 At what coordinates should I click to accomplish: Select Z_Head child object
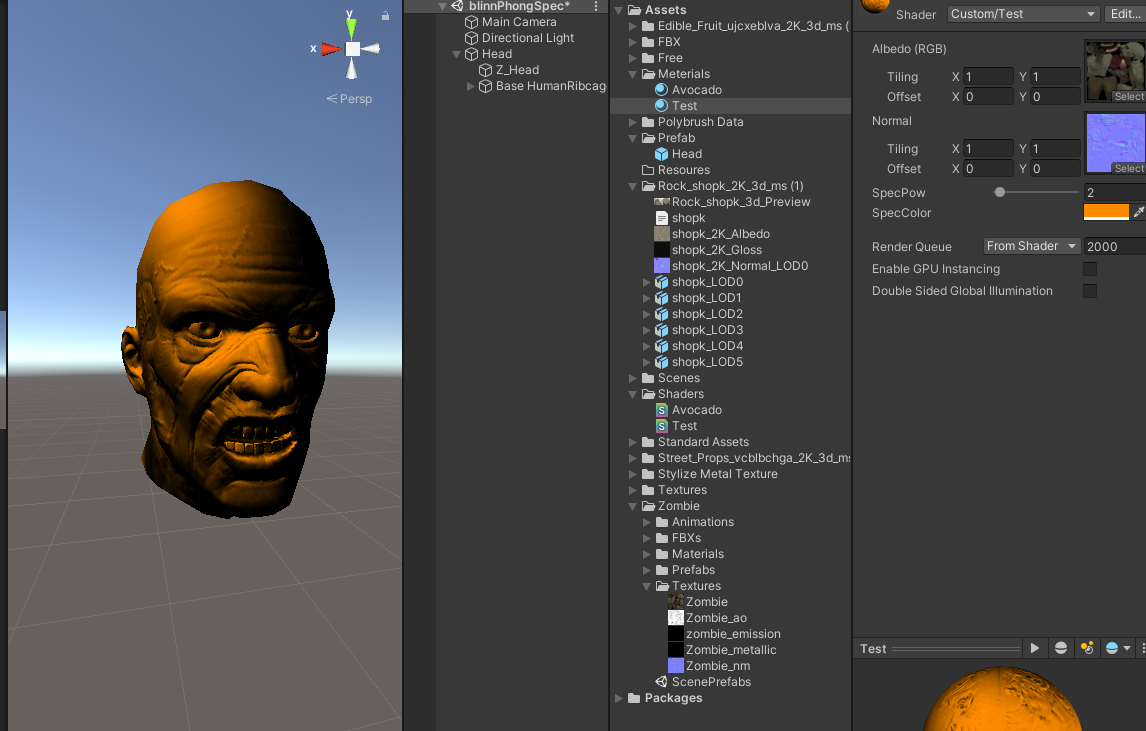[x=517, y=70]
